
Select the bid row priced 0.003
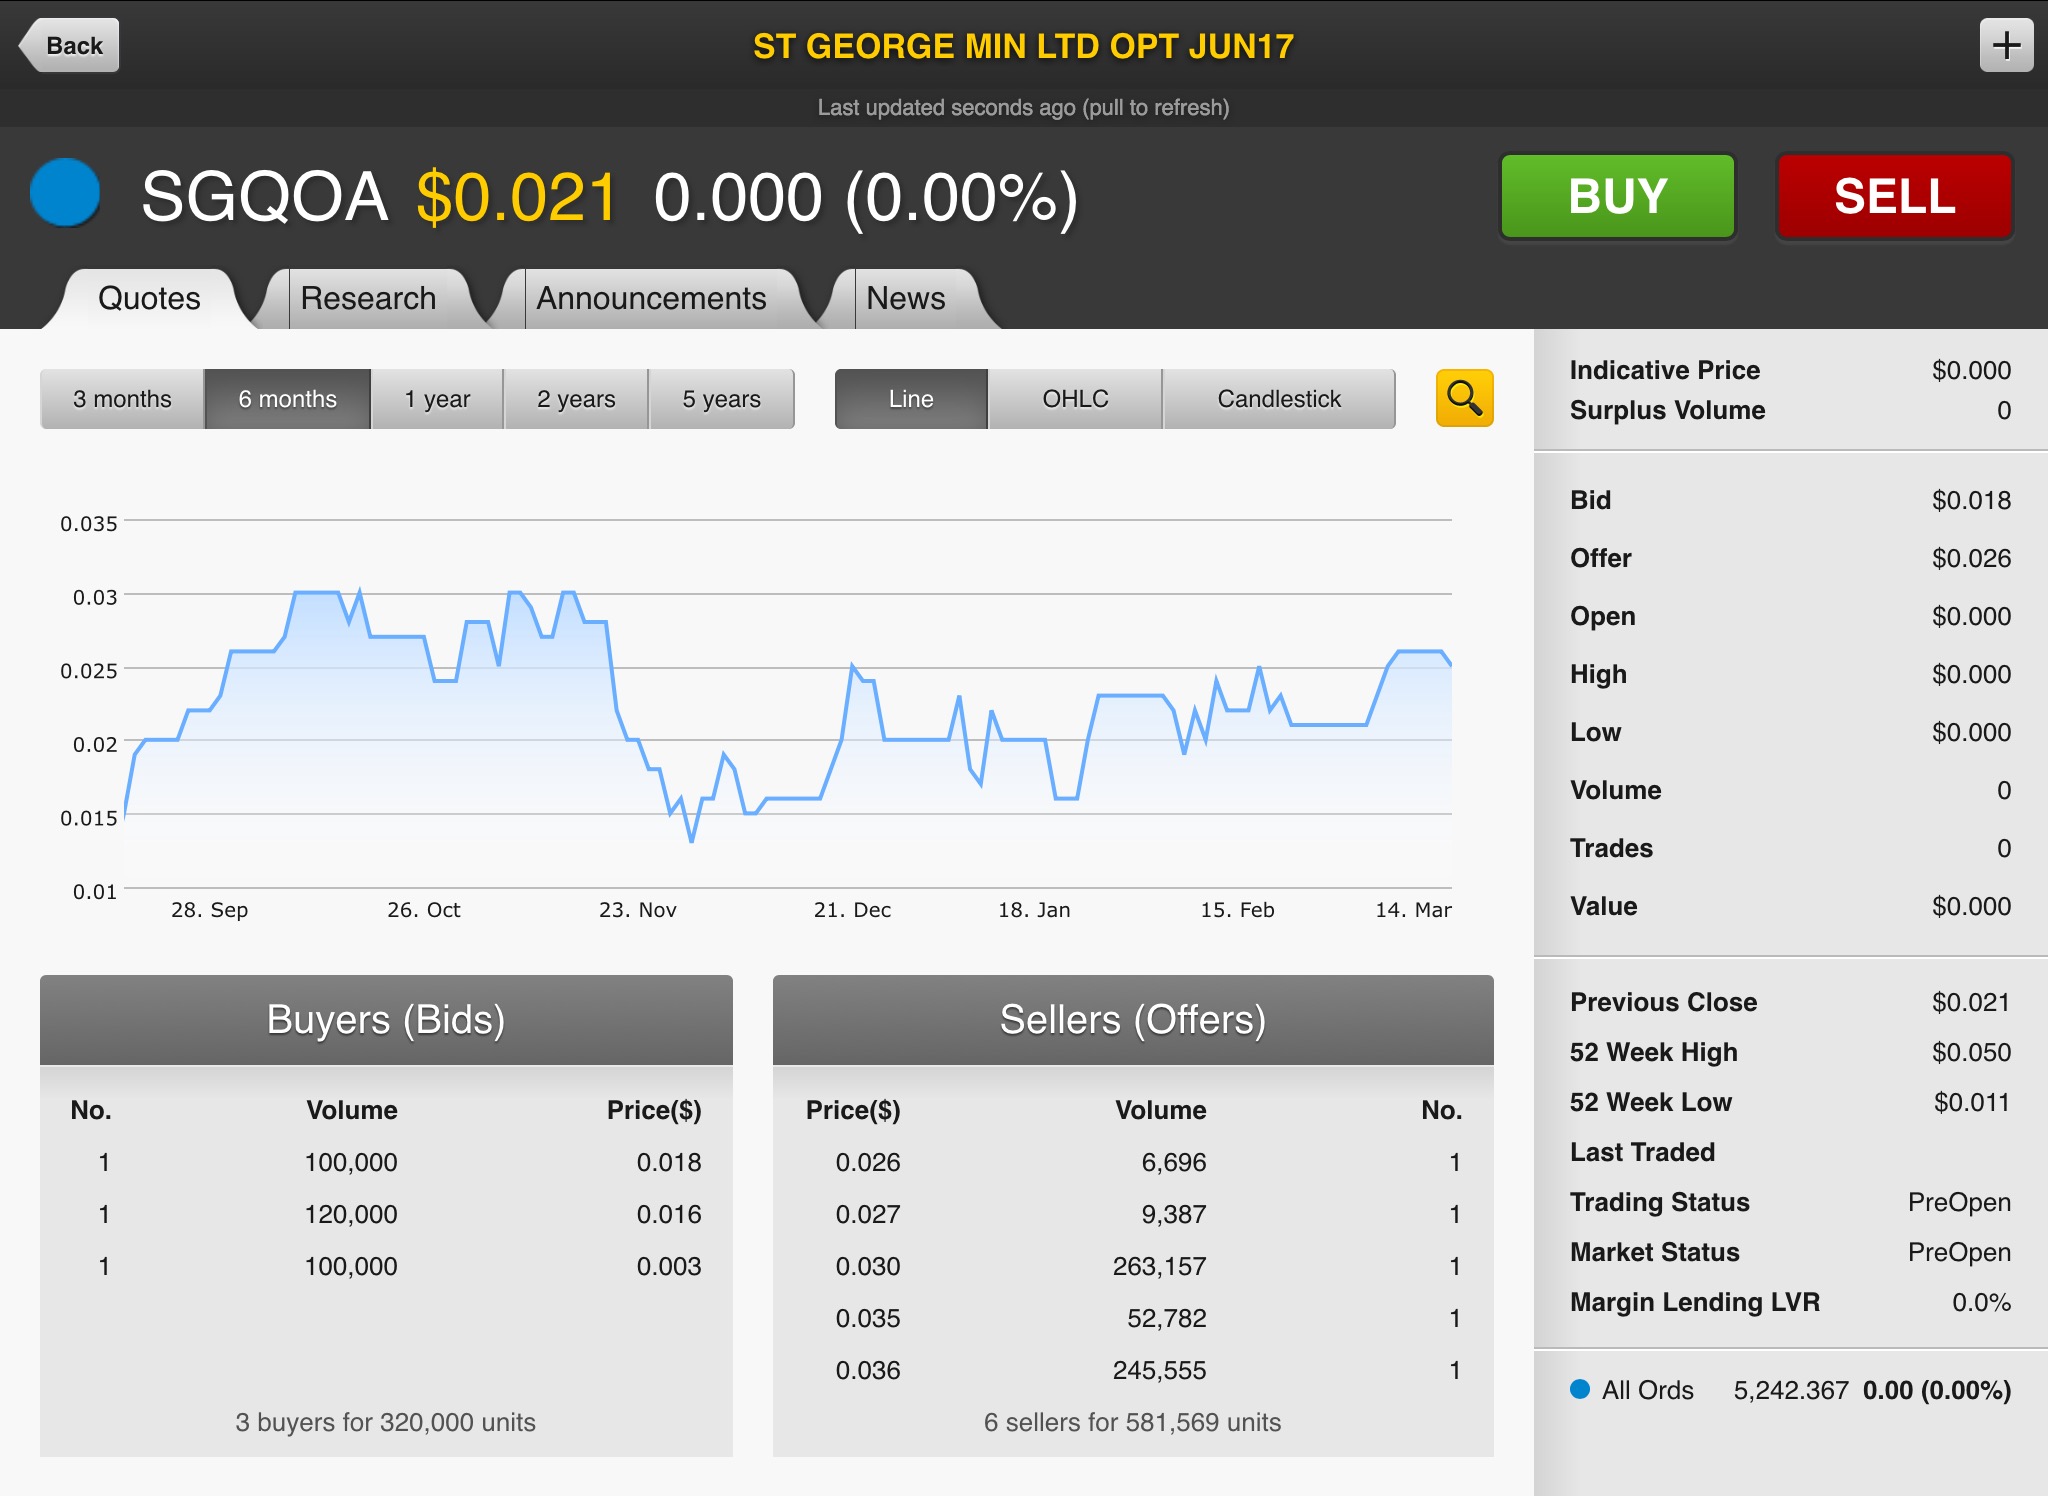click(x=386, y=1266)
